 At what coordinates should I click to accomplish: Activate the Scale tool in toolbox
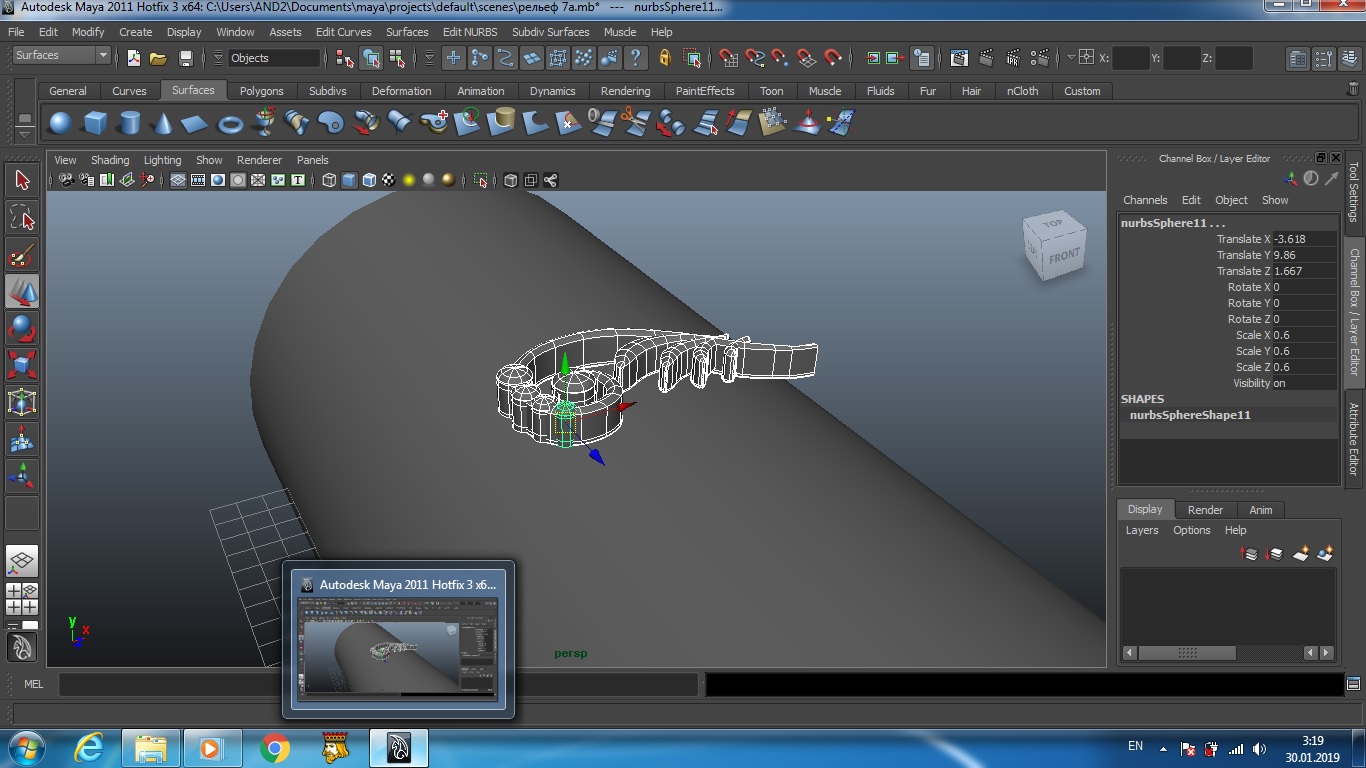point(22,365)
